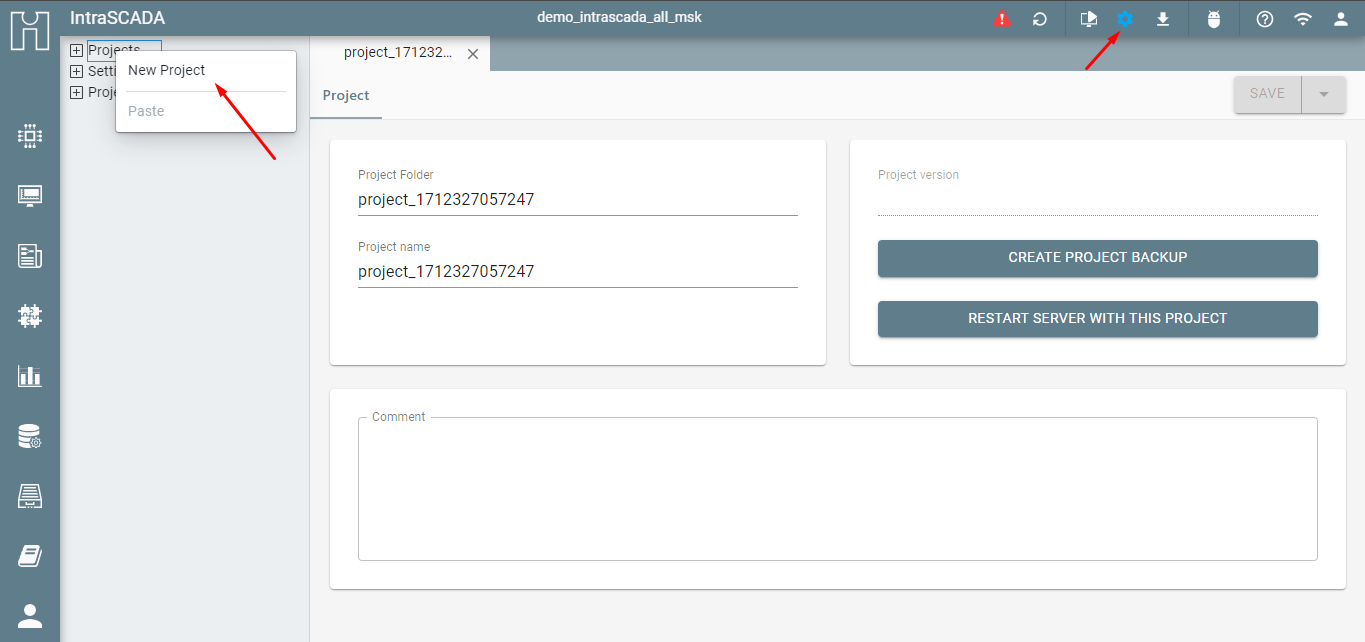Click the download icon in header
This screenshot has width=1365, height=642.
(x=1163, y=19)
